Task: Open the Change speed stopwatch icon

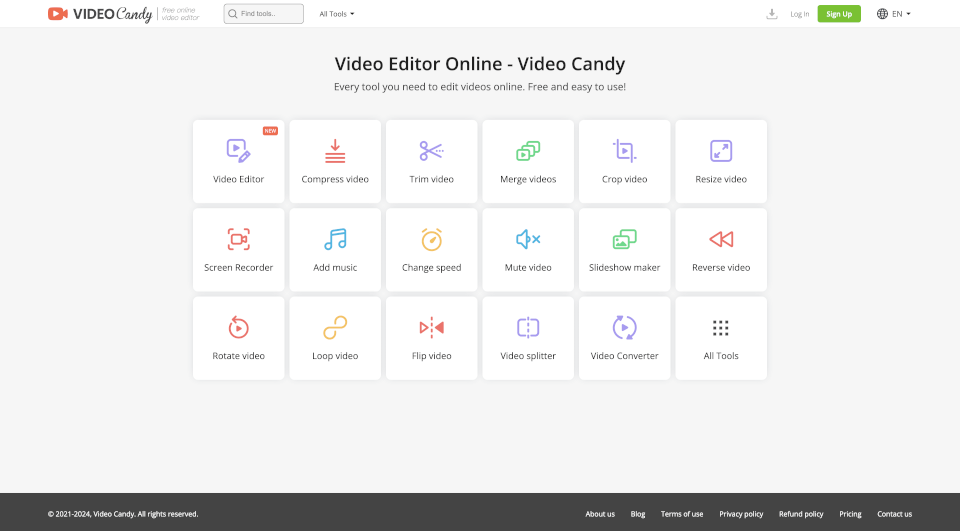Action: 431,239
